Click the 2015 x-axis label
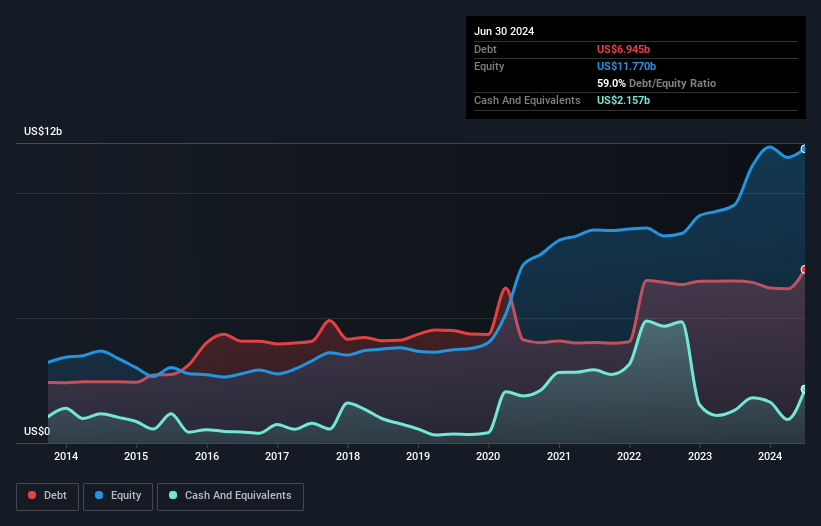The height and width of the screenshot is (526, 821). pos(136,456)
